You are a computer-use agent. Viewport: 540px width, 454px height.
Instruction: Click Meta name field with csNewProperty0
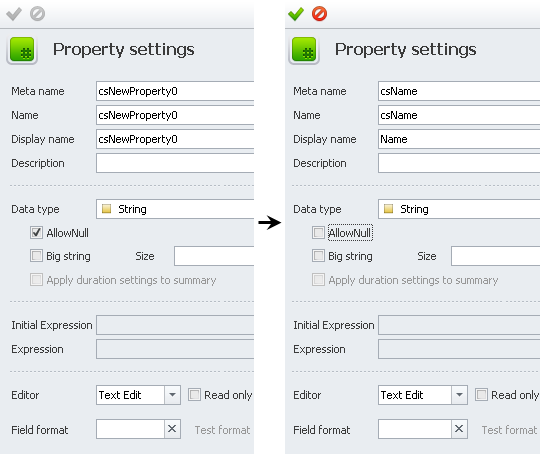[x=175, y=91]
